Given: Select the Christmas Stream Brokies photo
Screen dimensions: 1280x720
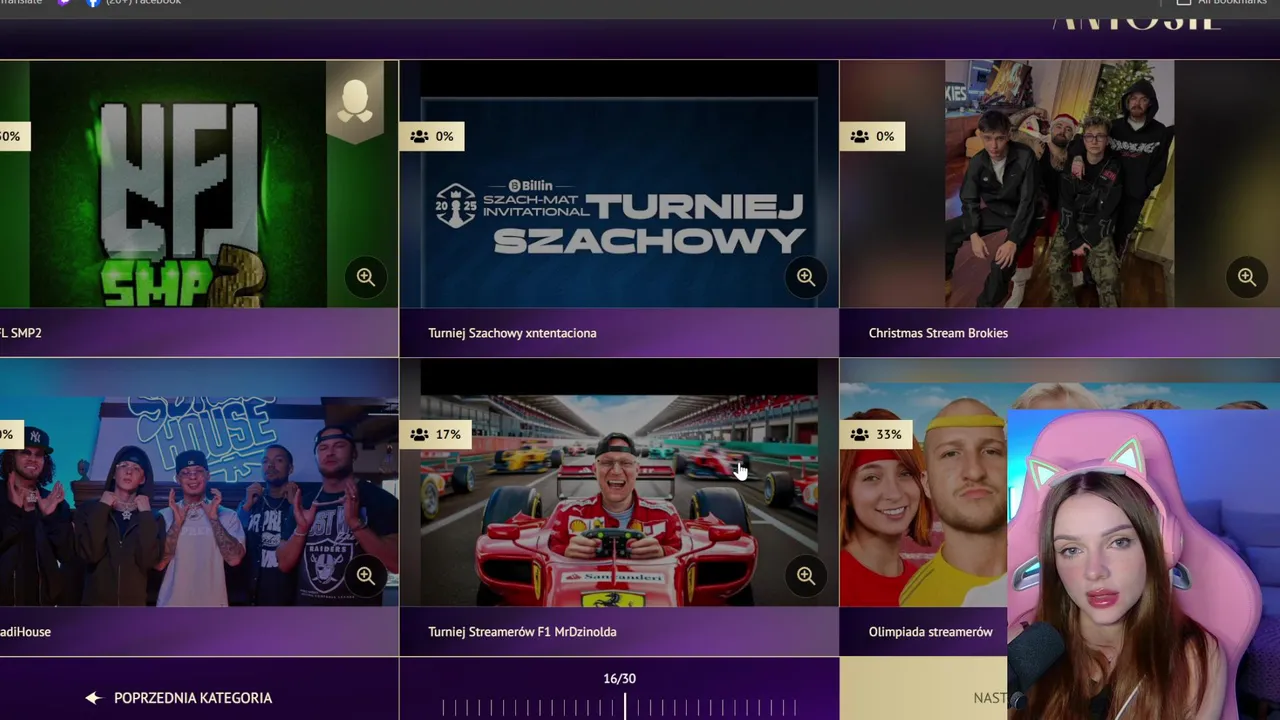Looking at the screenshot, I should tap(1060, 184).
